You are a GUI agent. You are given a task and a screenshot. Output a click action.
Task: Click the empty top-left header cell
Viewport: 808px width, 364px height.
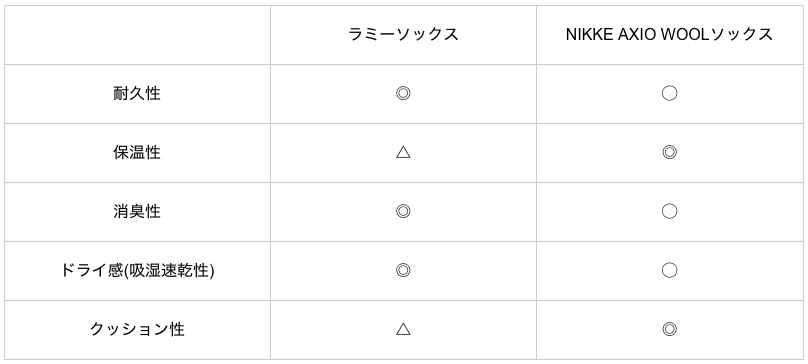(x=137, y=35)
